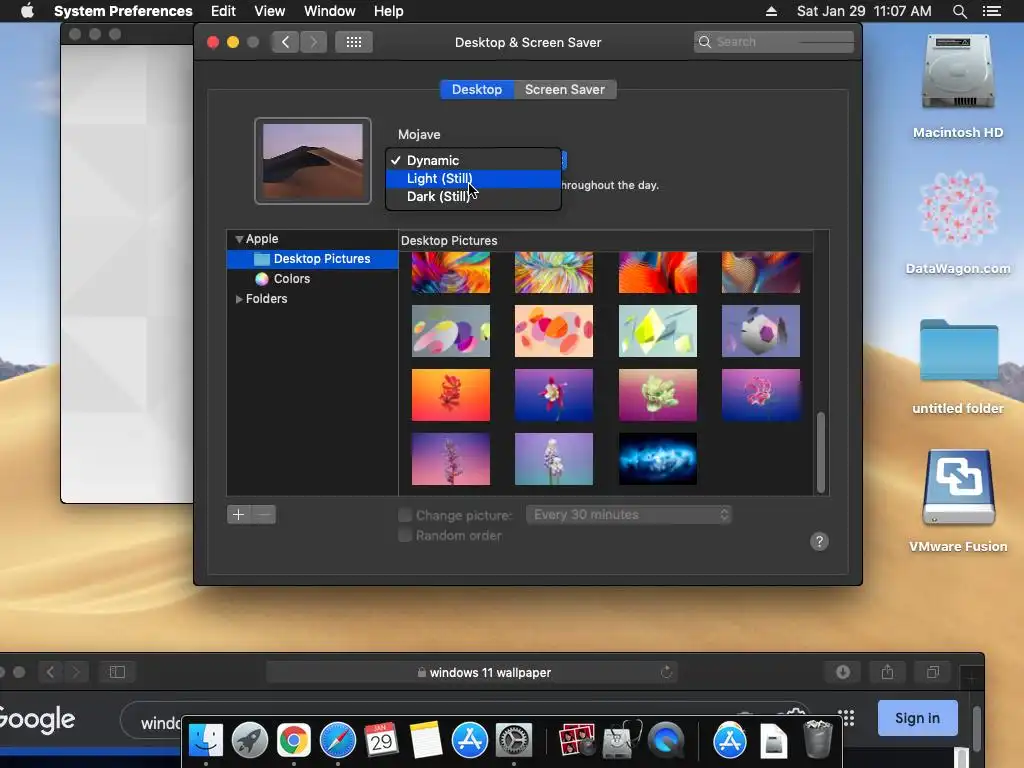Viewport: 1024px width, 768px height.
Task: Expand the Folders group triangle
Action: (239, 299)
